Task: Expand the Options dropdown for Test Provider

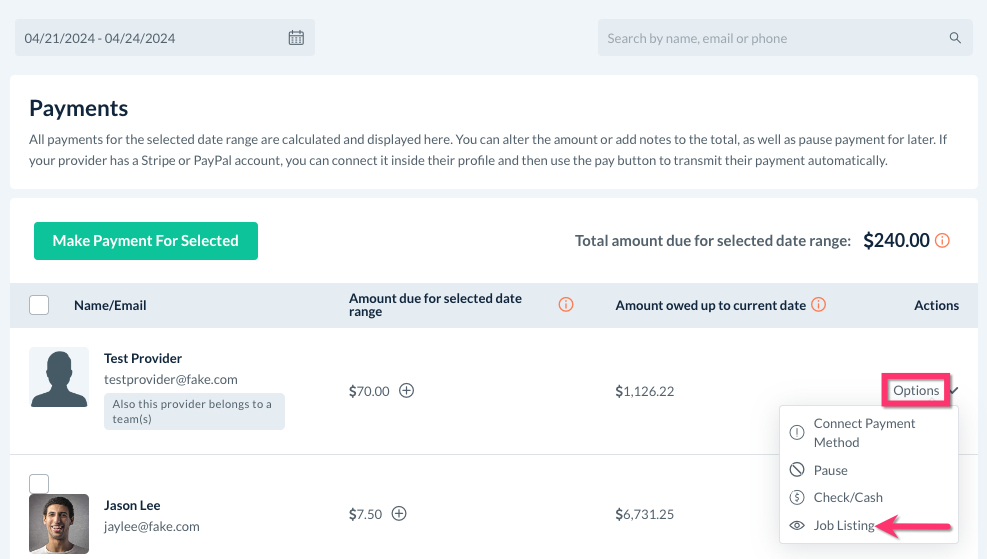Action: (x=917, y=391)
